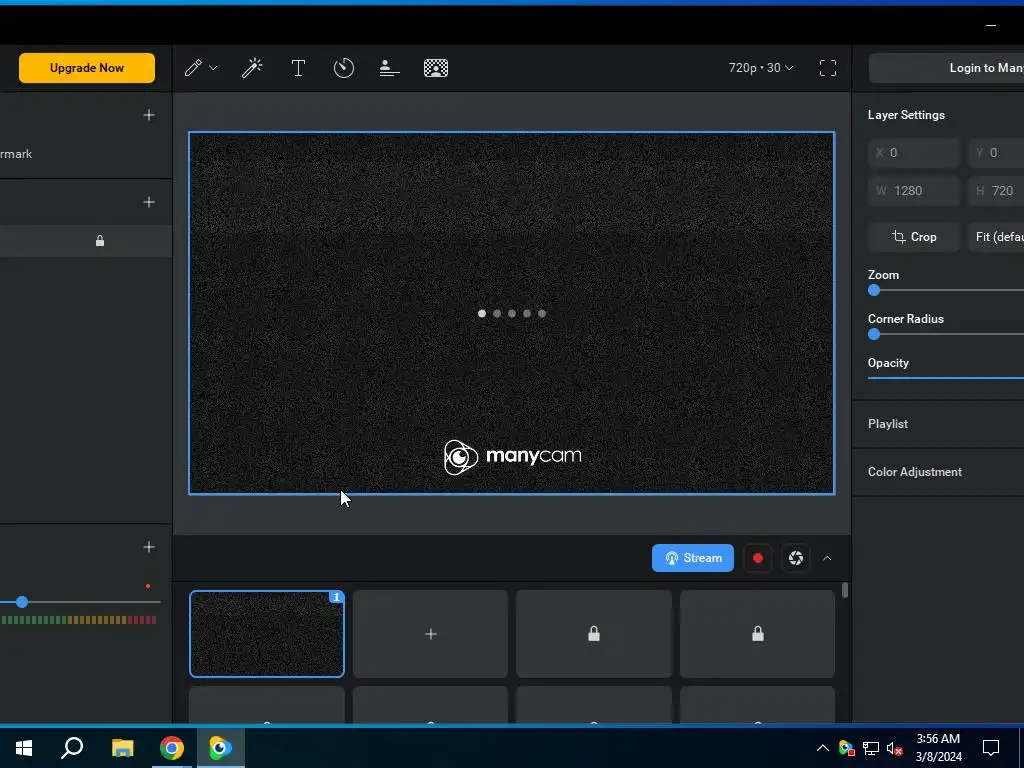The width and height of the screenshot is (1024, 768).
Task: Click the ManyCam taskbar icon
Action: (221, 748)
